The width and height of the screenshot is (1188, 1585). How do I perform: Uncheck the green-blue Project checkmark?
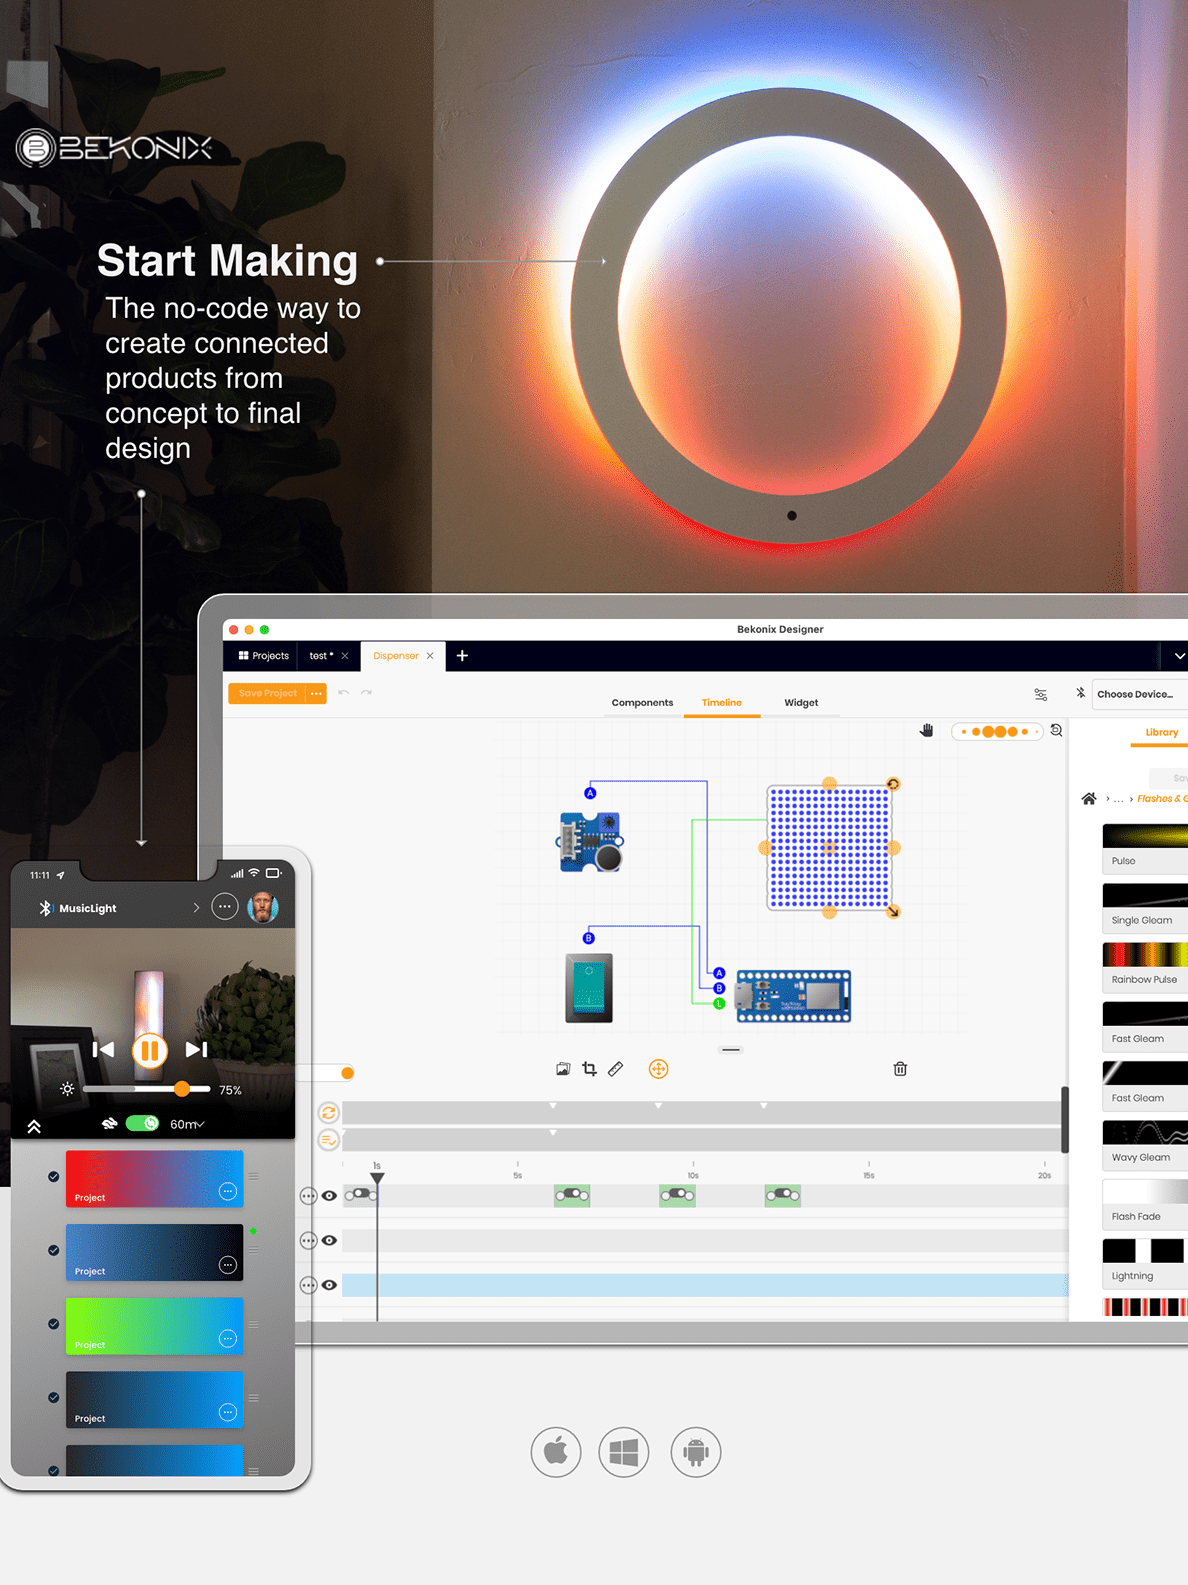pos(54,1324)
